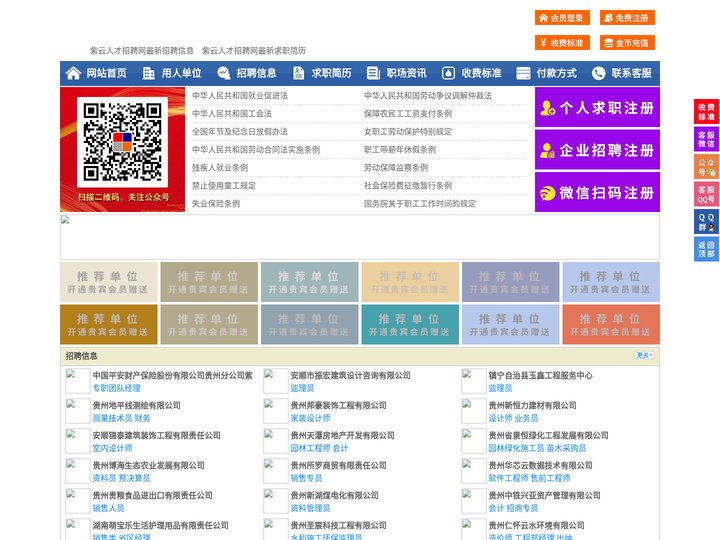The image size is (720, 540).
Task: Open the 联系客服 menu item
Action: tap(631, 73)
